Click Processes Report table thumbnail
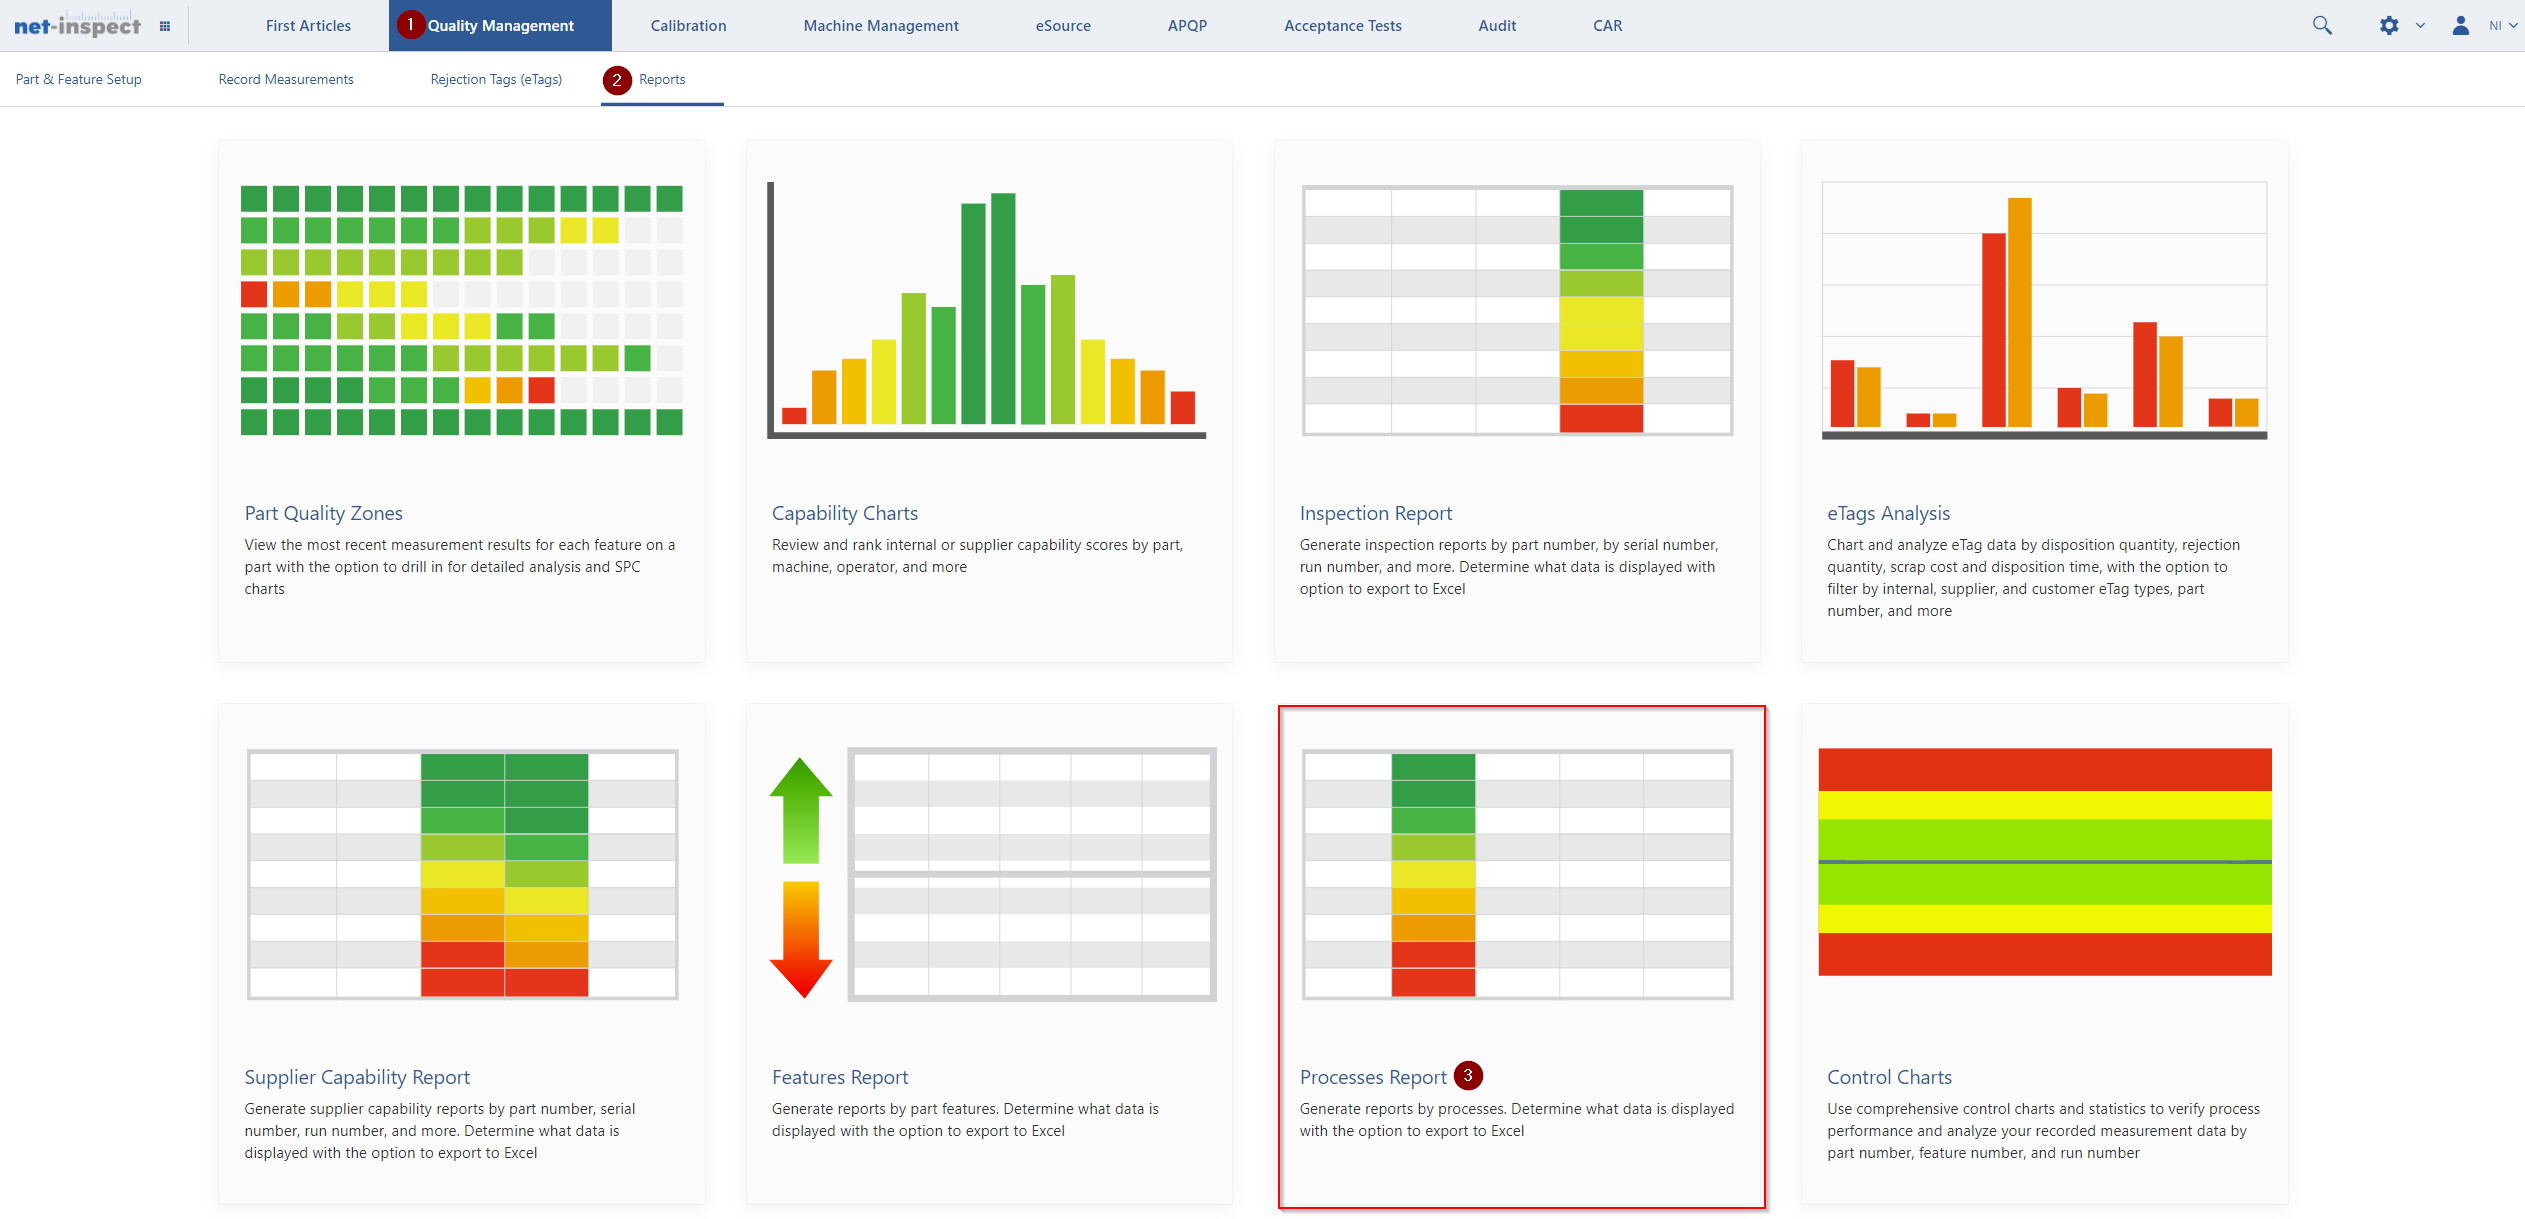Viewport: 2525px width, 1219px height. click(1517, 874)
